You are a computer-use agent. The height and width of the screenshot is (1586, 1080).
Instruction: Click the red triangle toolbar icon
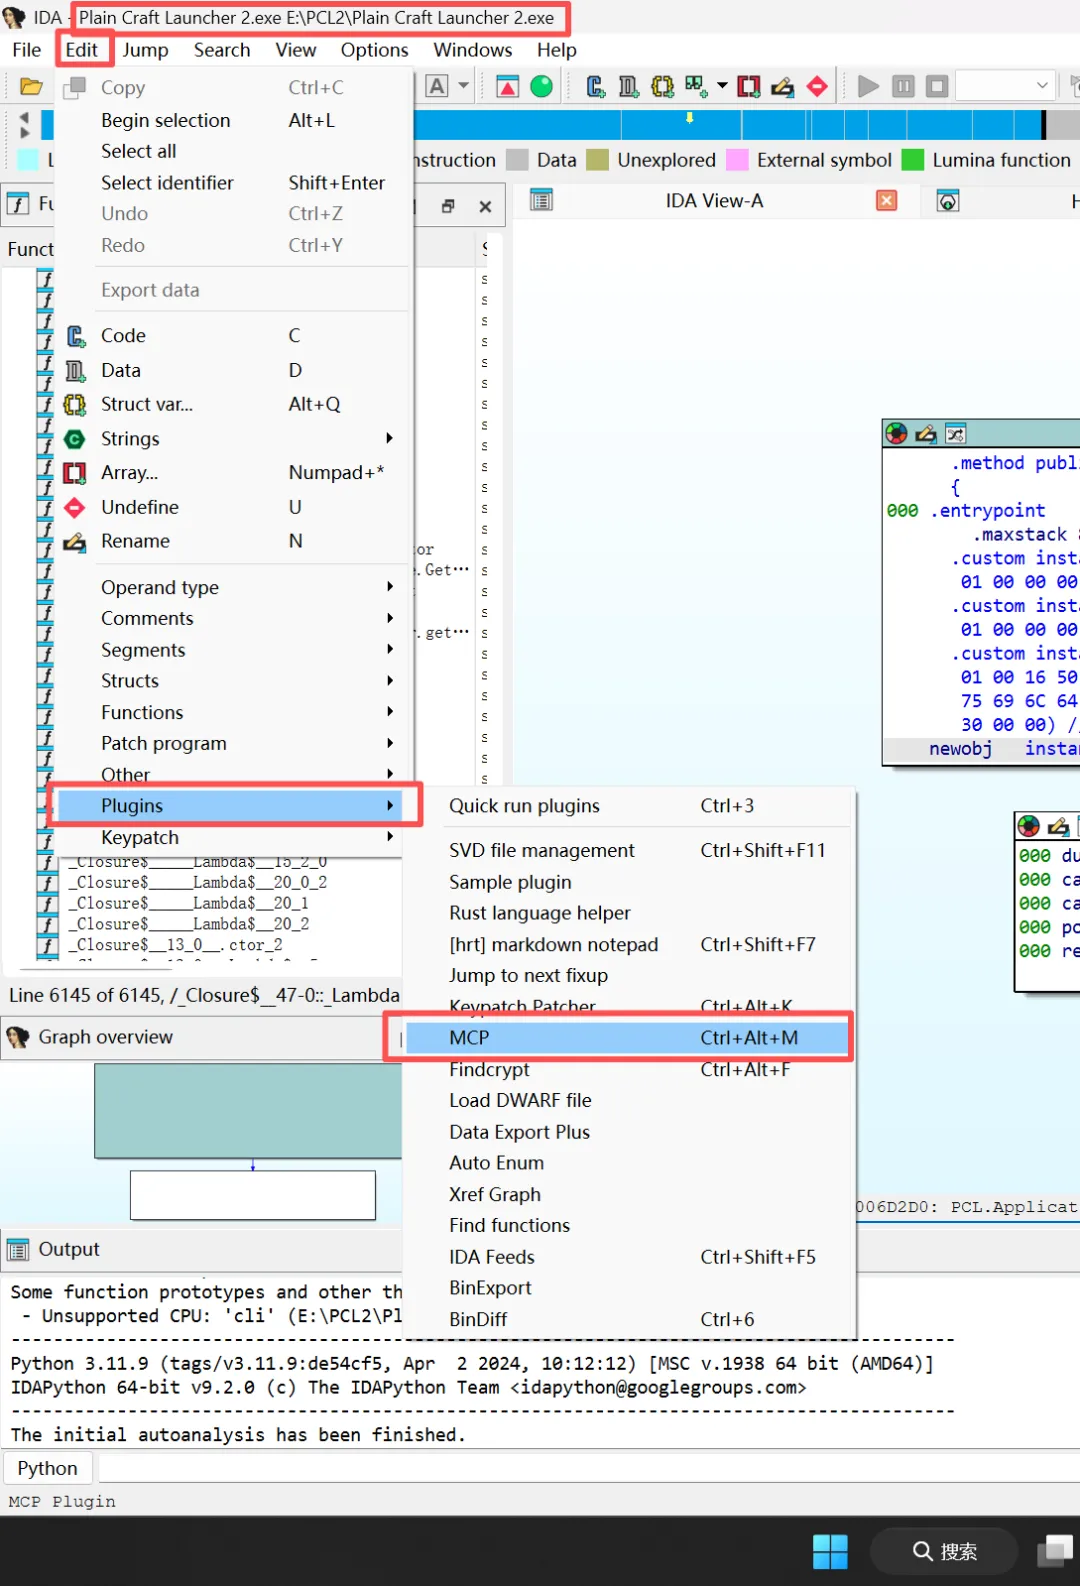click(508, 87)
